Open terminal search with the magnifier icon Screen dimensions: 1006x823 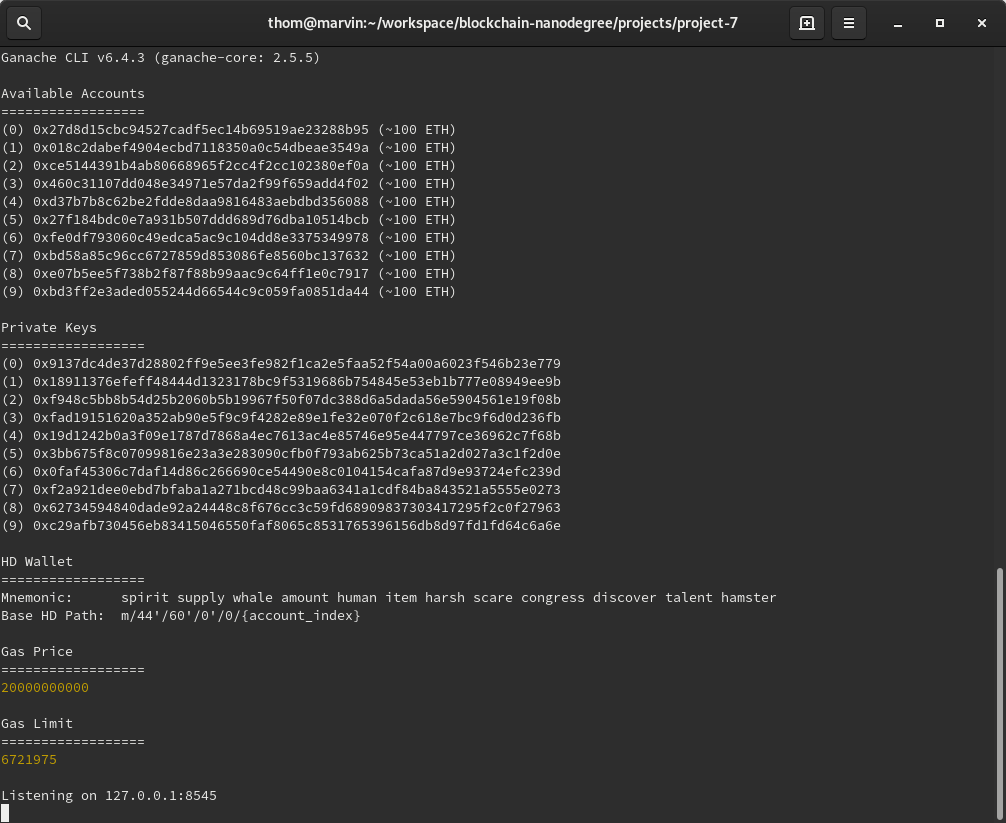(x=24, y=23)
